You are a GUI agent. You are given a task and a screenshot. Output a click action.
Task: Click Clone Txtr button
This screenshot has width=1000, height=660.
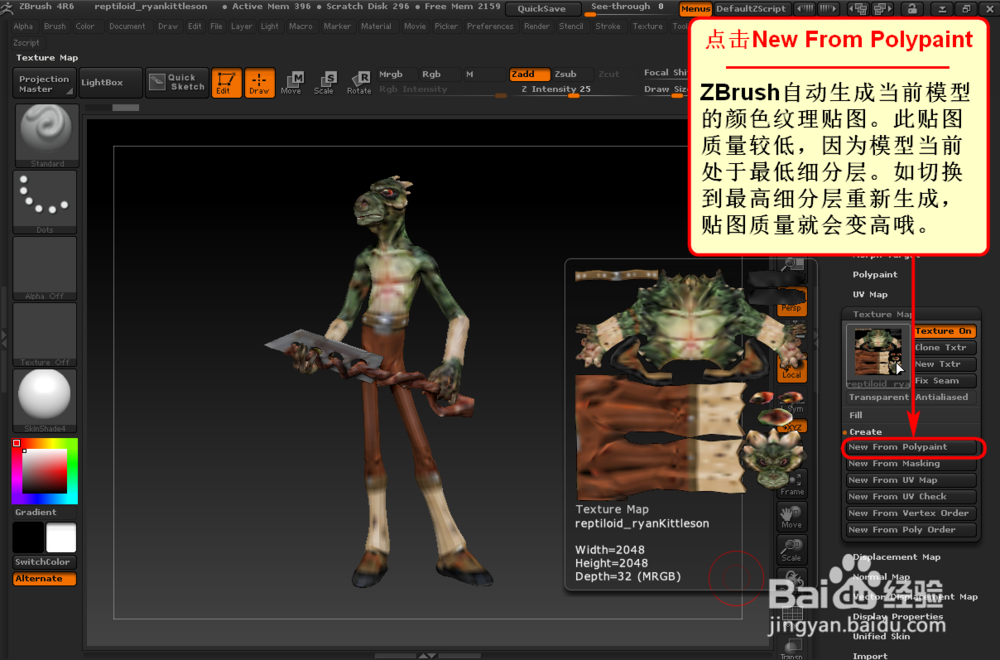click(x=944, y=348)
